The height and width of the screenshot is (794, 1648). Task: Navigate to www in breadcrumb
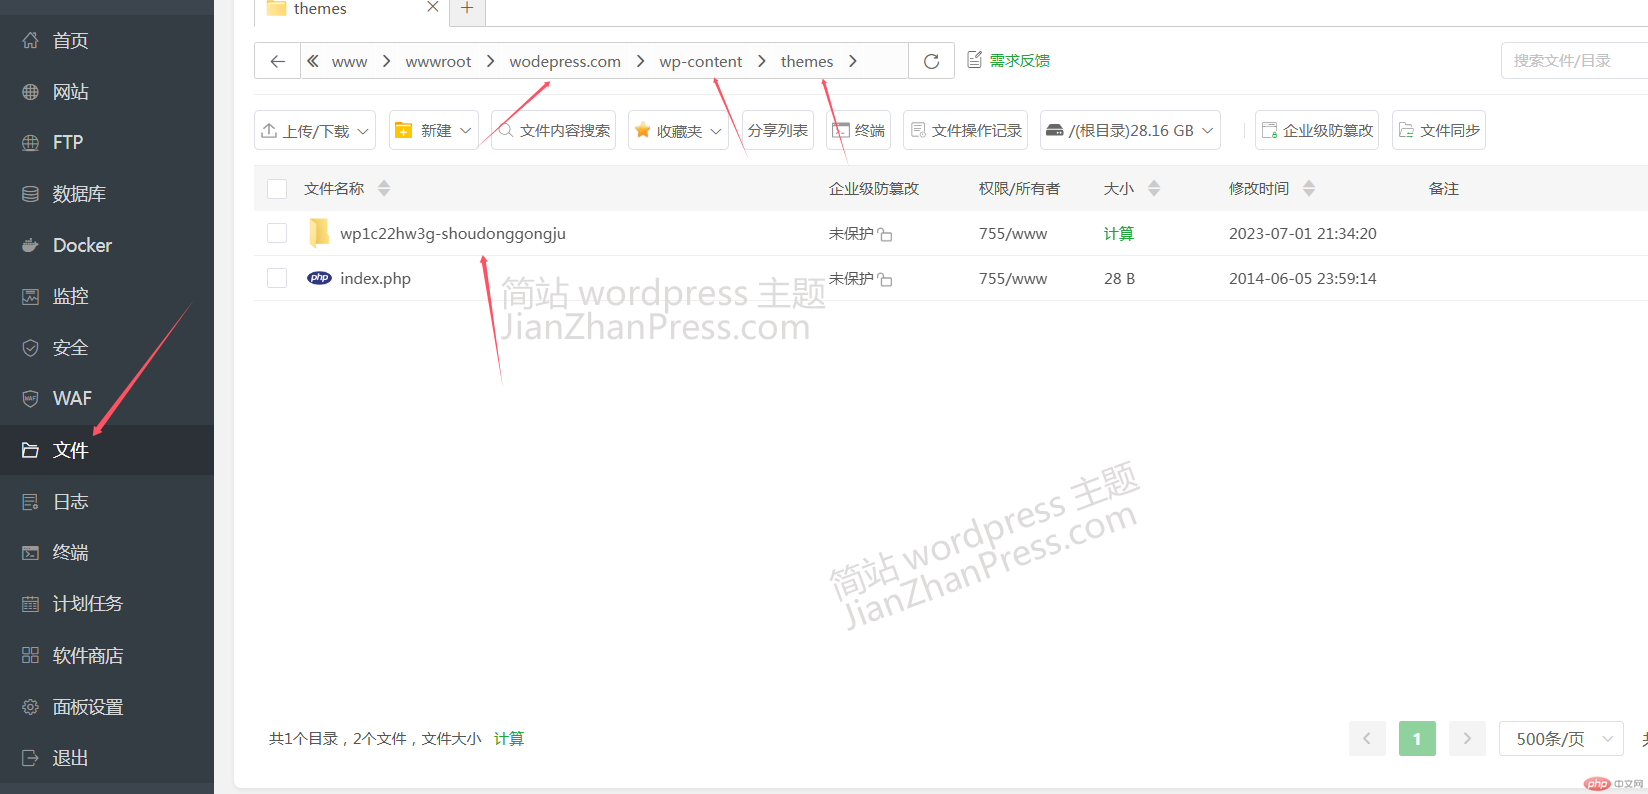350,61
